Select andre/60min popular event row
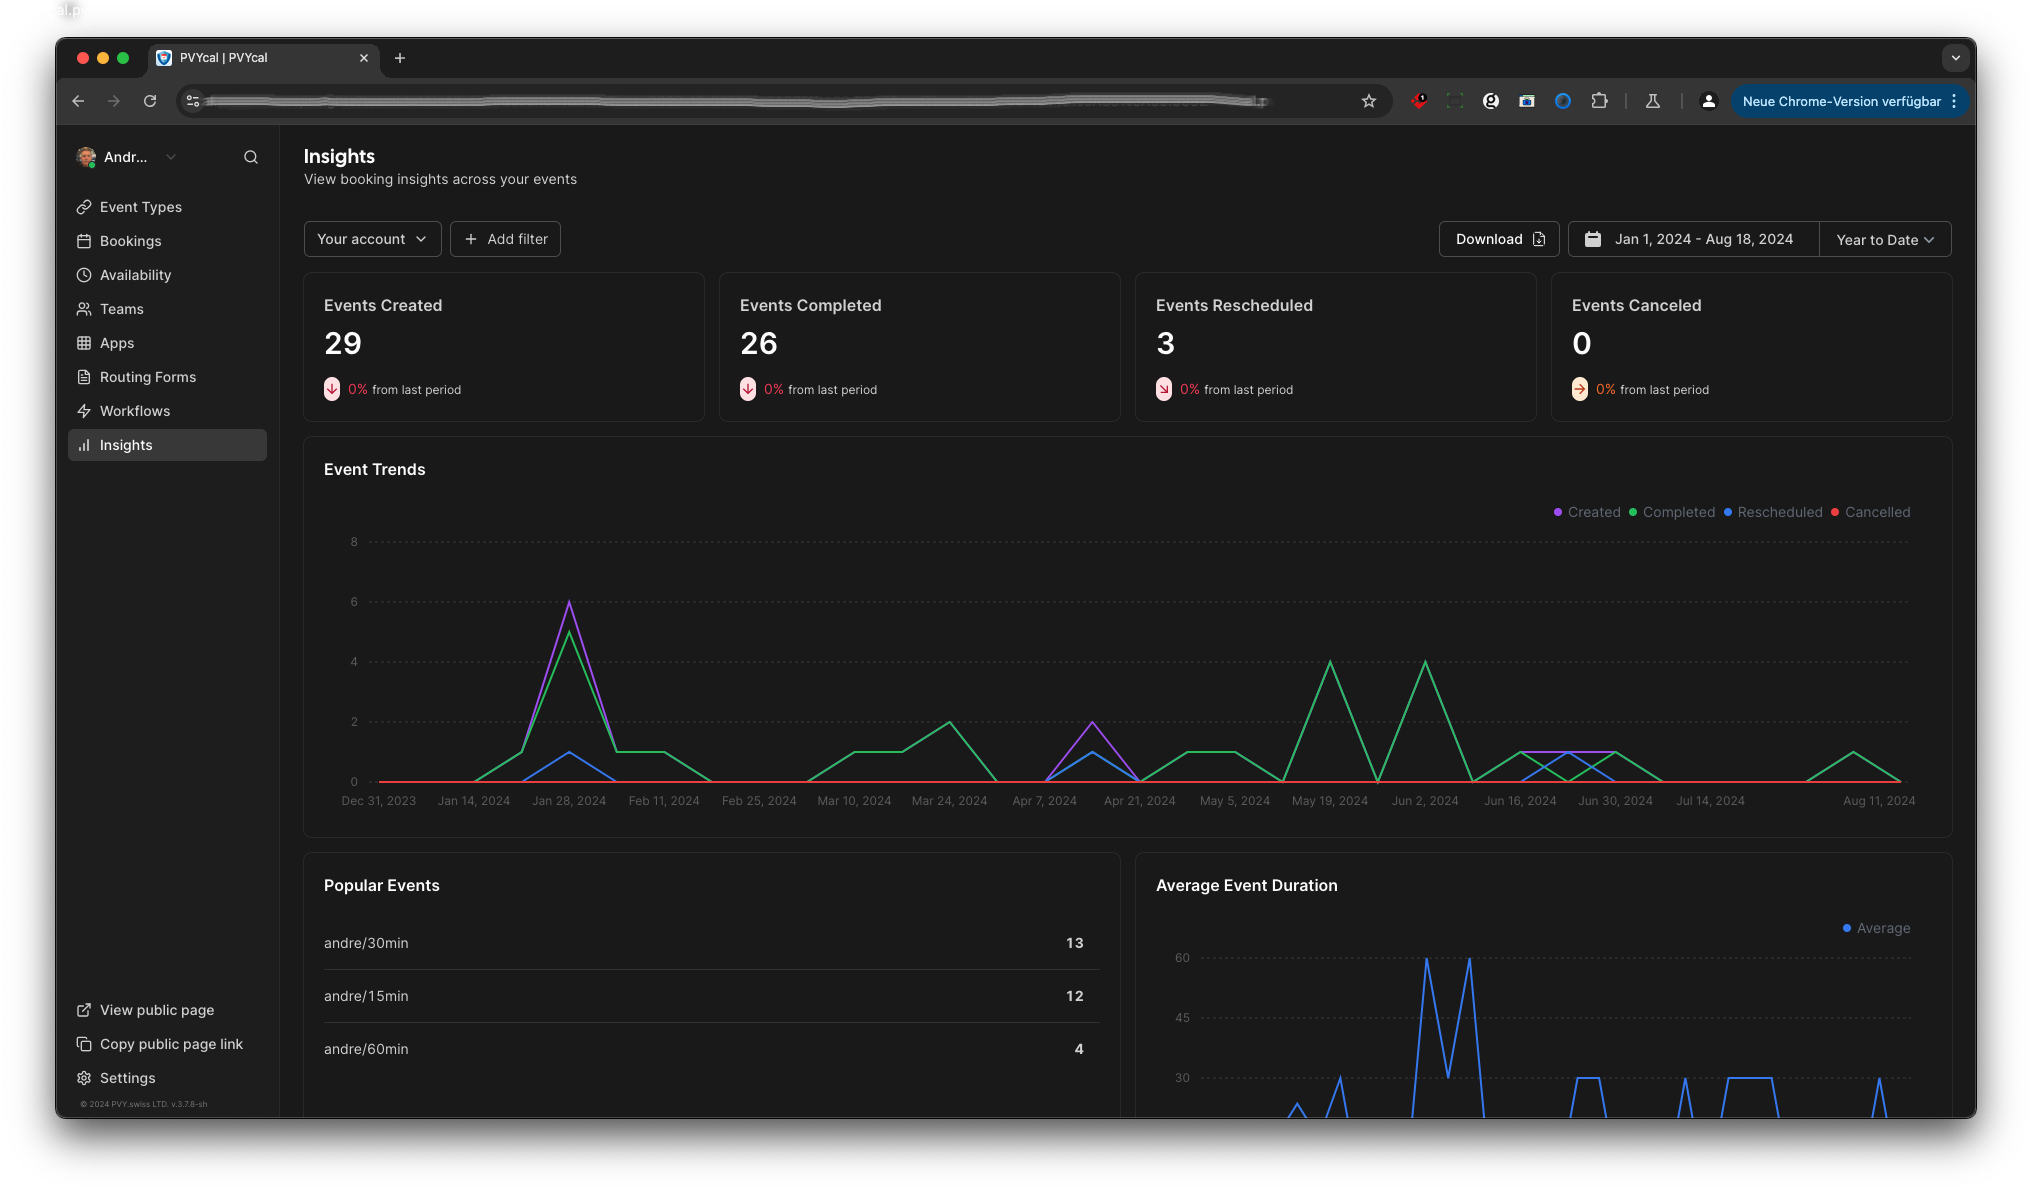 [x=711, y=1049]
